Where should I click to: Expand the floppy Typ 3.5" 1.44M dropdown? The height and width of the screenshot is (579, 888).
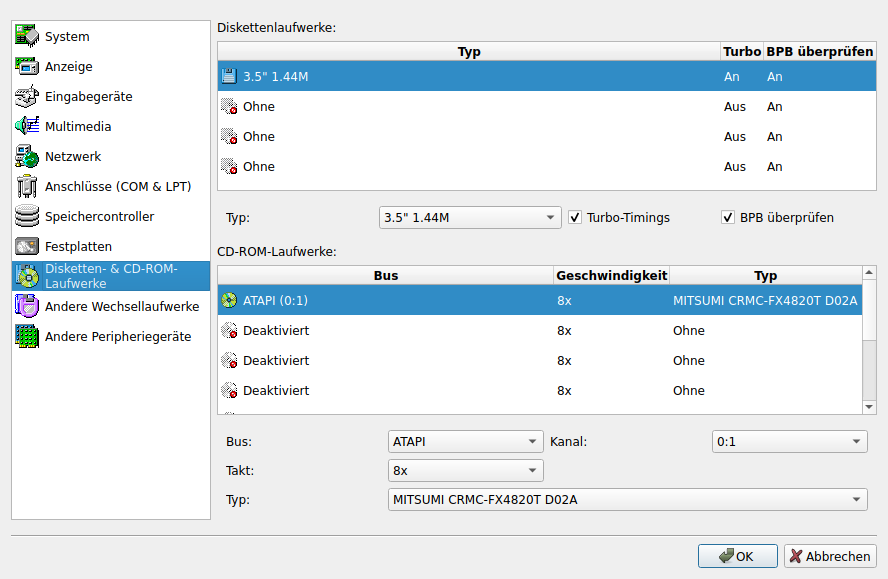[x=470, y=217]
